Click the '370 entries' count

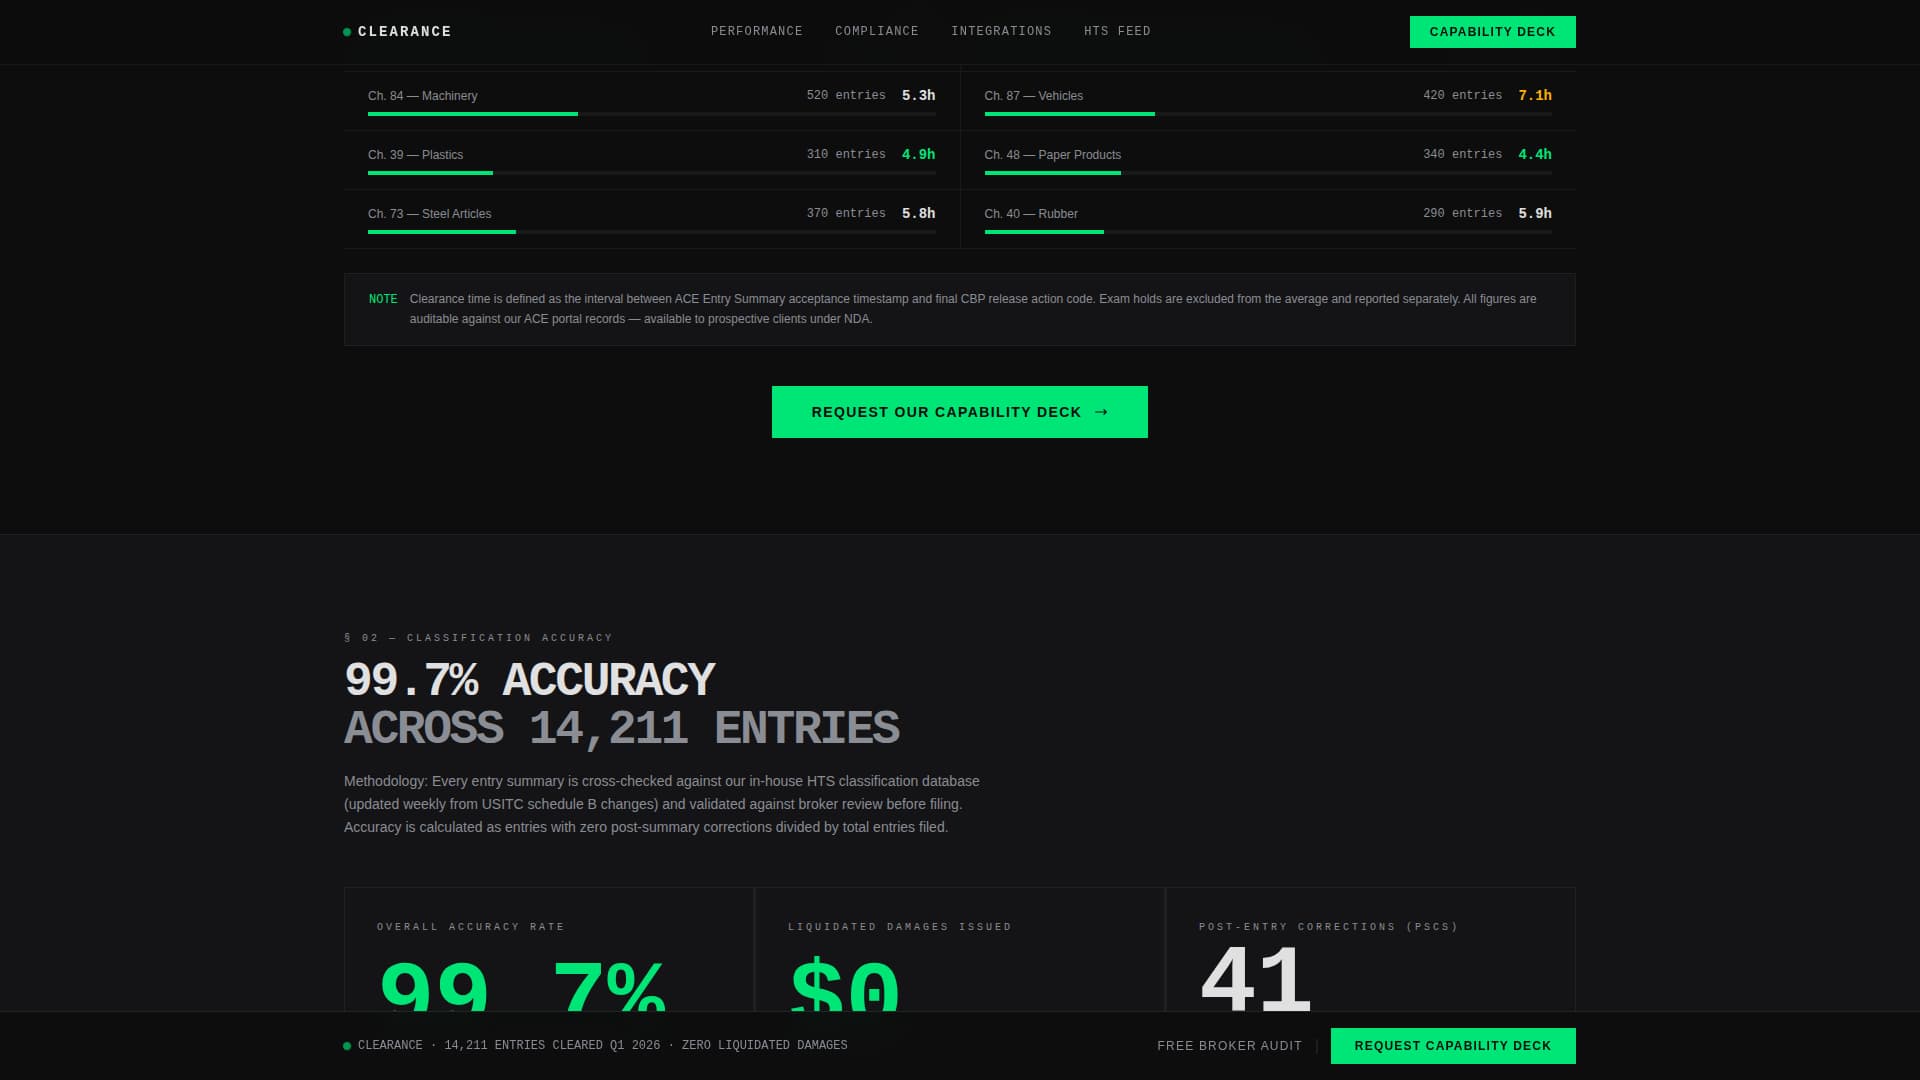[846, 214]
